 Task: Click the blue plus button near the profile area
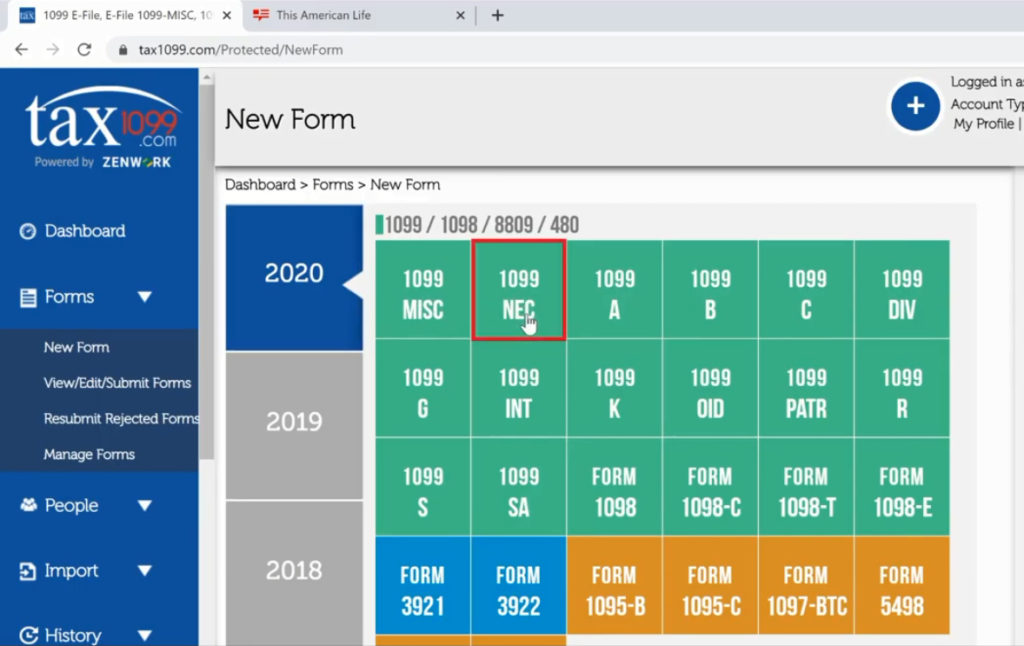916,107
